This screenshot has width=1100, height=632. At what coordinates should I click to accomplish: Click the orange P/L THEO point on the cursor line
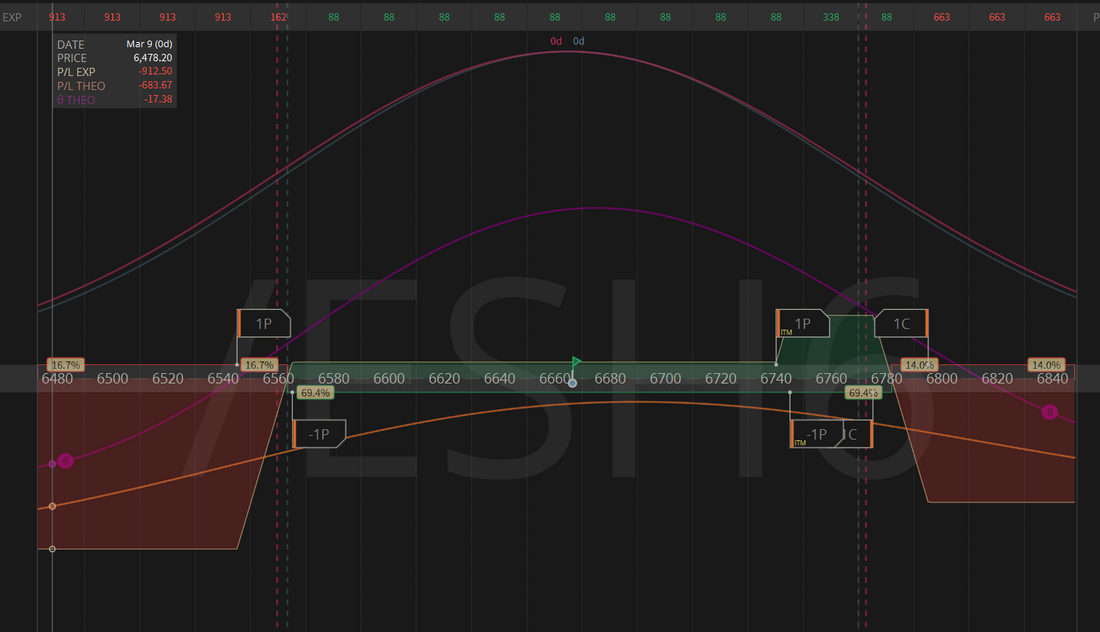point(52,506)
